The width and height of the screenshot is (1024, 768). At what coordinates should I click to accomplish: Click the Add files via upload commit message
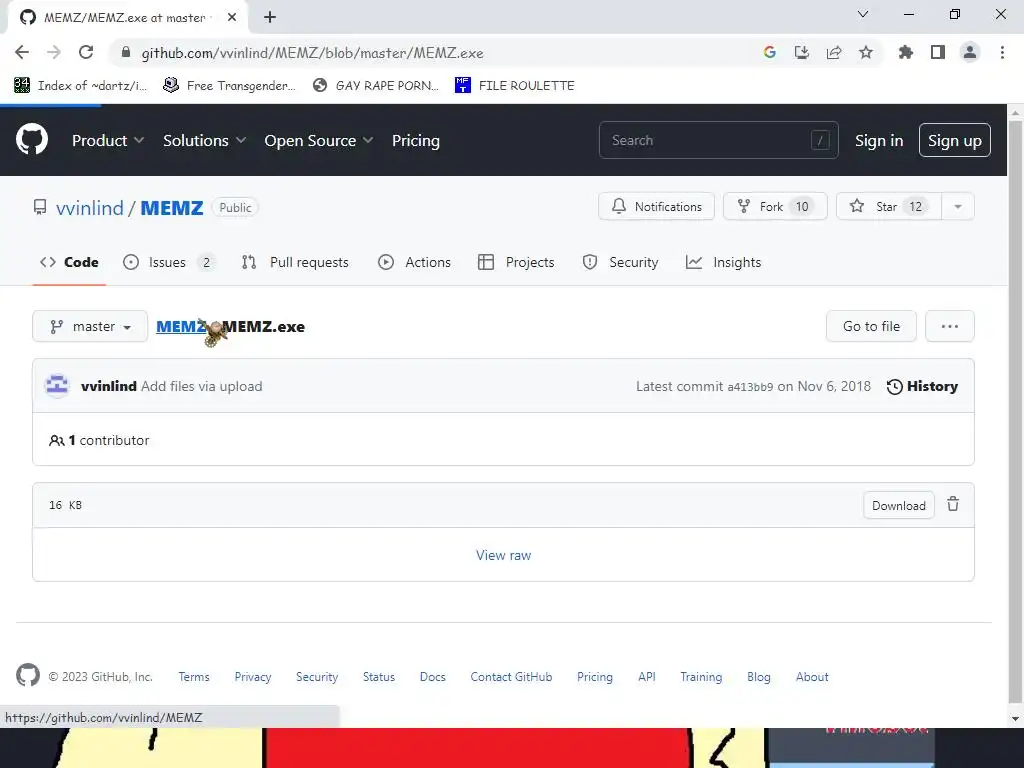point(202,386)
